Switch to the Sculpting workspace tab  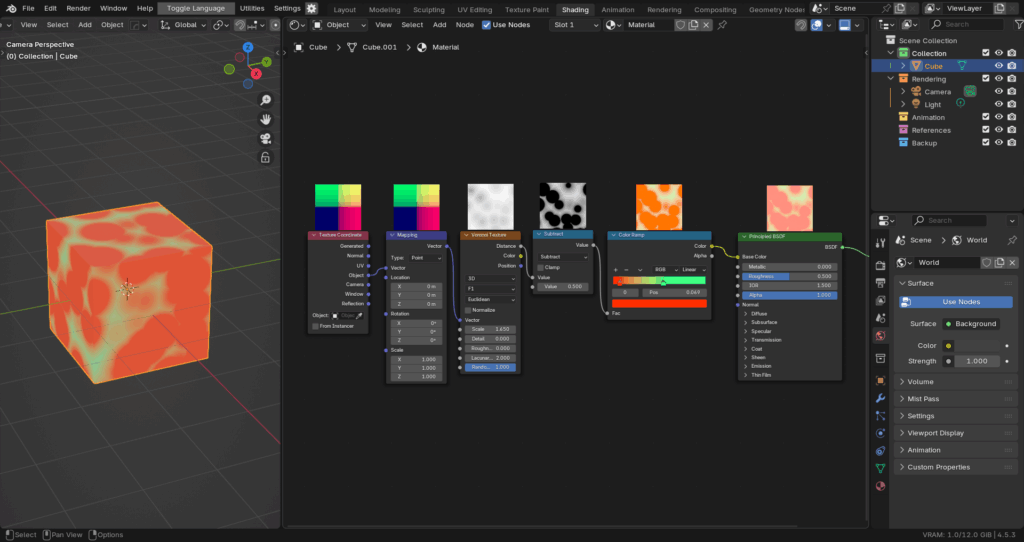429,9
